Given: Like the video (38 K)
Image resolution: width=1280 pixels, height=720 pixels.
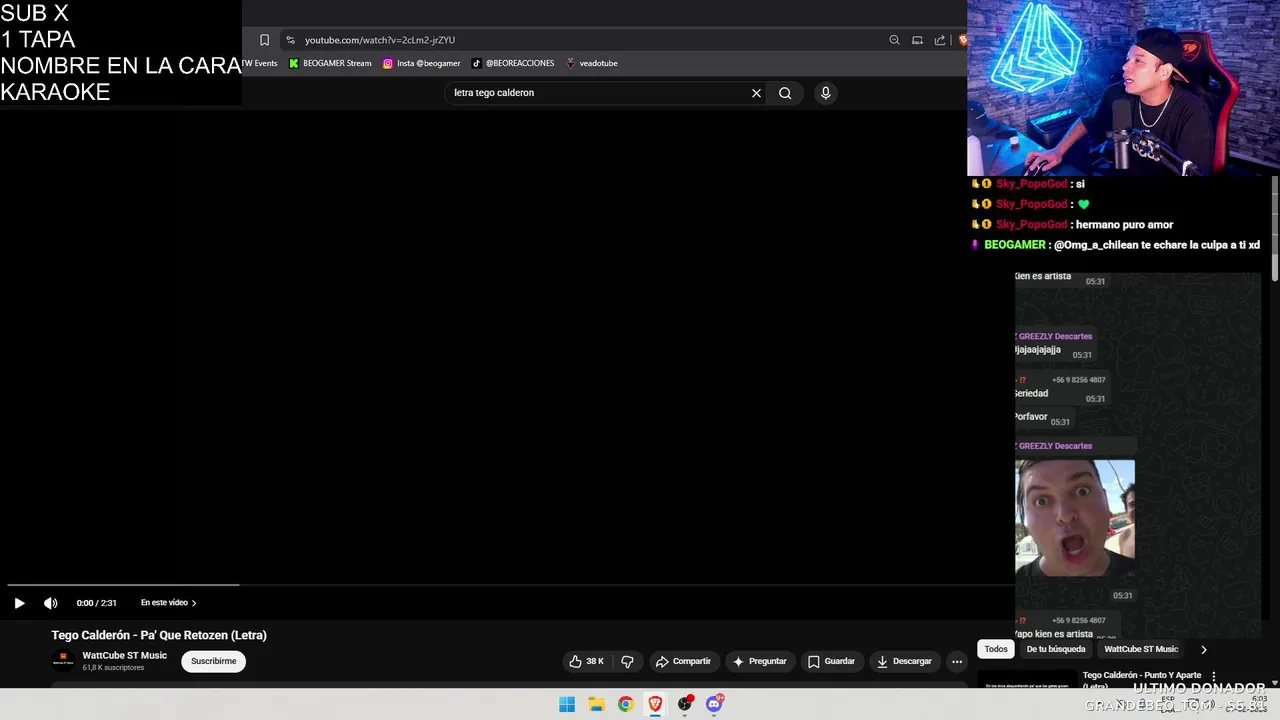Looking at the screenshot, I should pos(586,661).
